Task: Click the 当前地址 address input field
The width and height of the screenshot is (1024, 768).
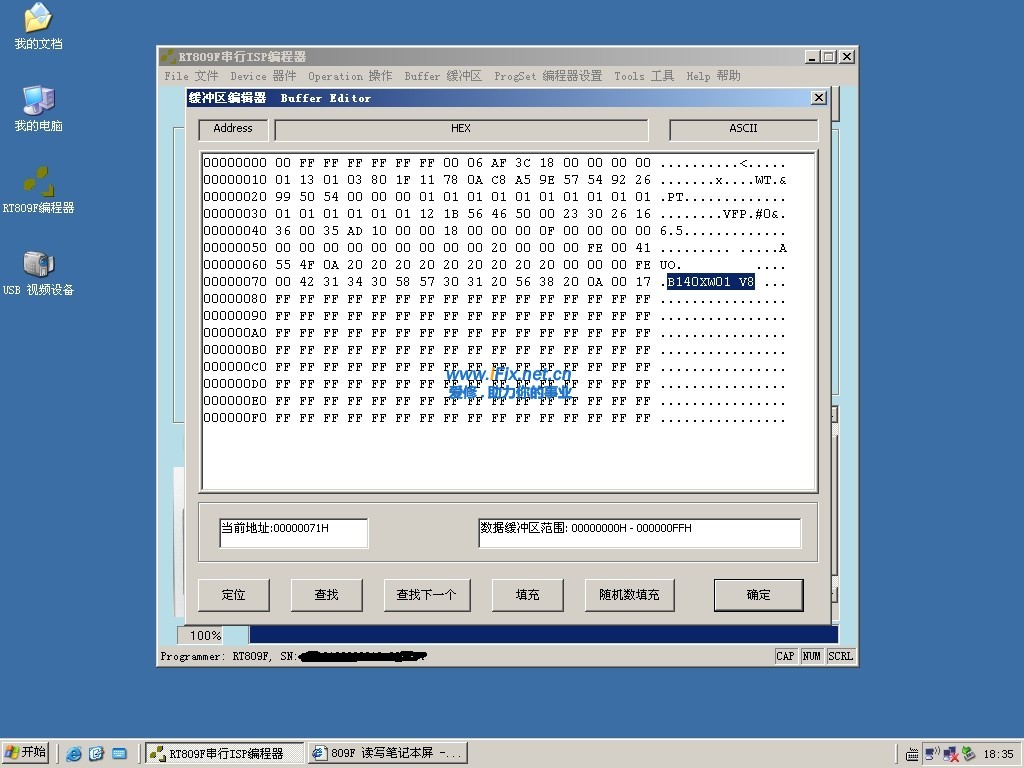Action: click(293, 533)
